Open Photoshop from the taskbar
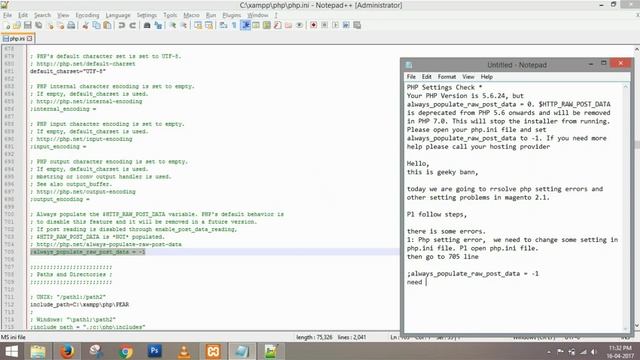640x360 pixels. [155, 351]
